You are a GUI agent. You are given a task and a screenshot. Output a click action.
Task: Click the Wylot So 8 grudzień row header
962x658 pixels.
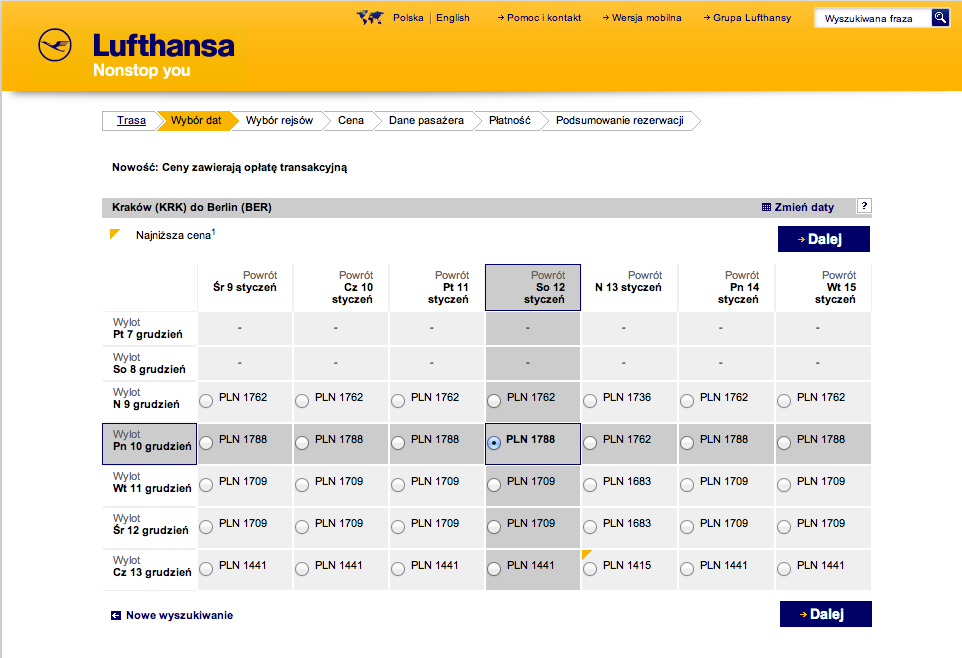[150, 363]
